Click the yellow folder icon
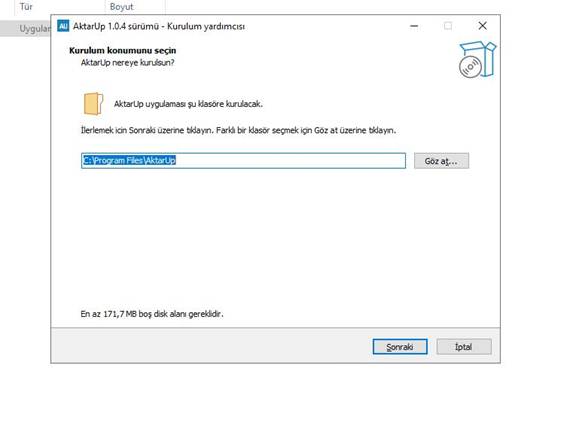The height and width of the screenshot is (423, 567). 93,104
